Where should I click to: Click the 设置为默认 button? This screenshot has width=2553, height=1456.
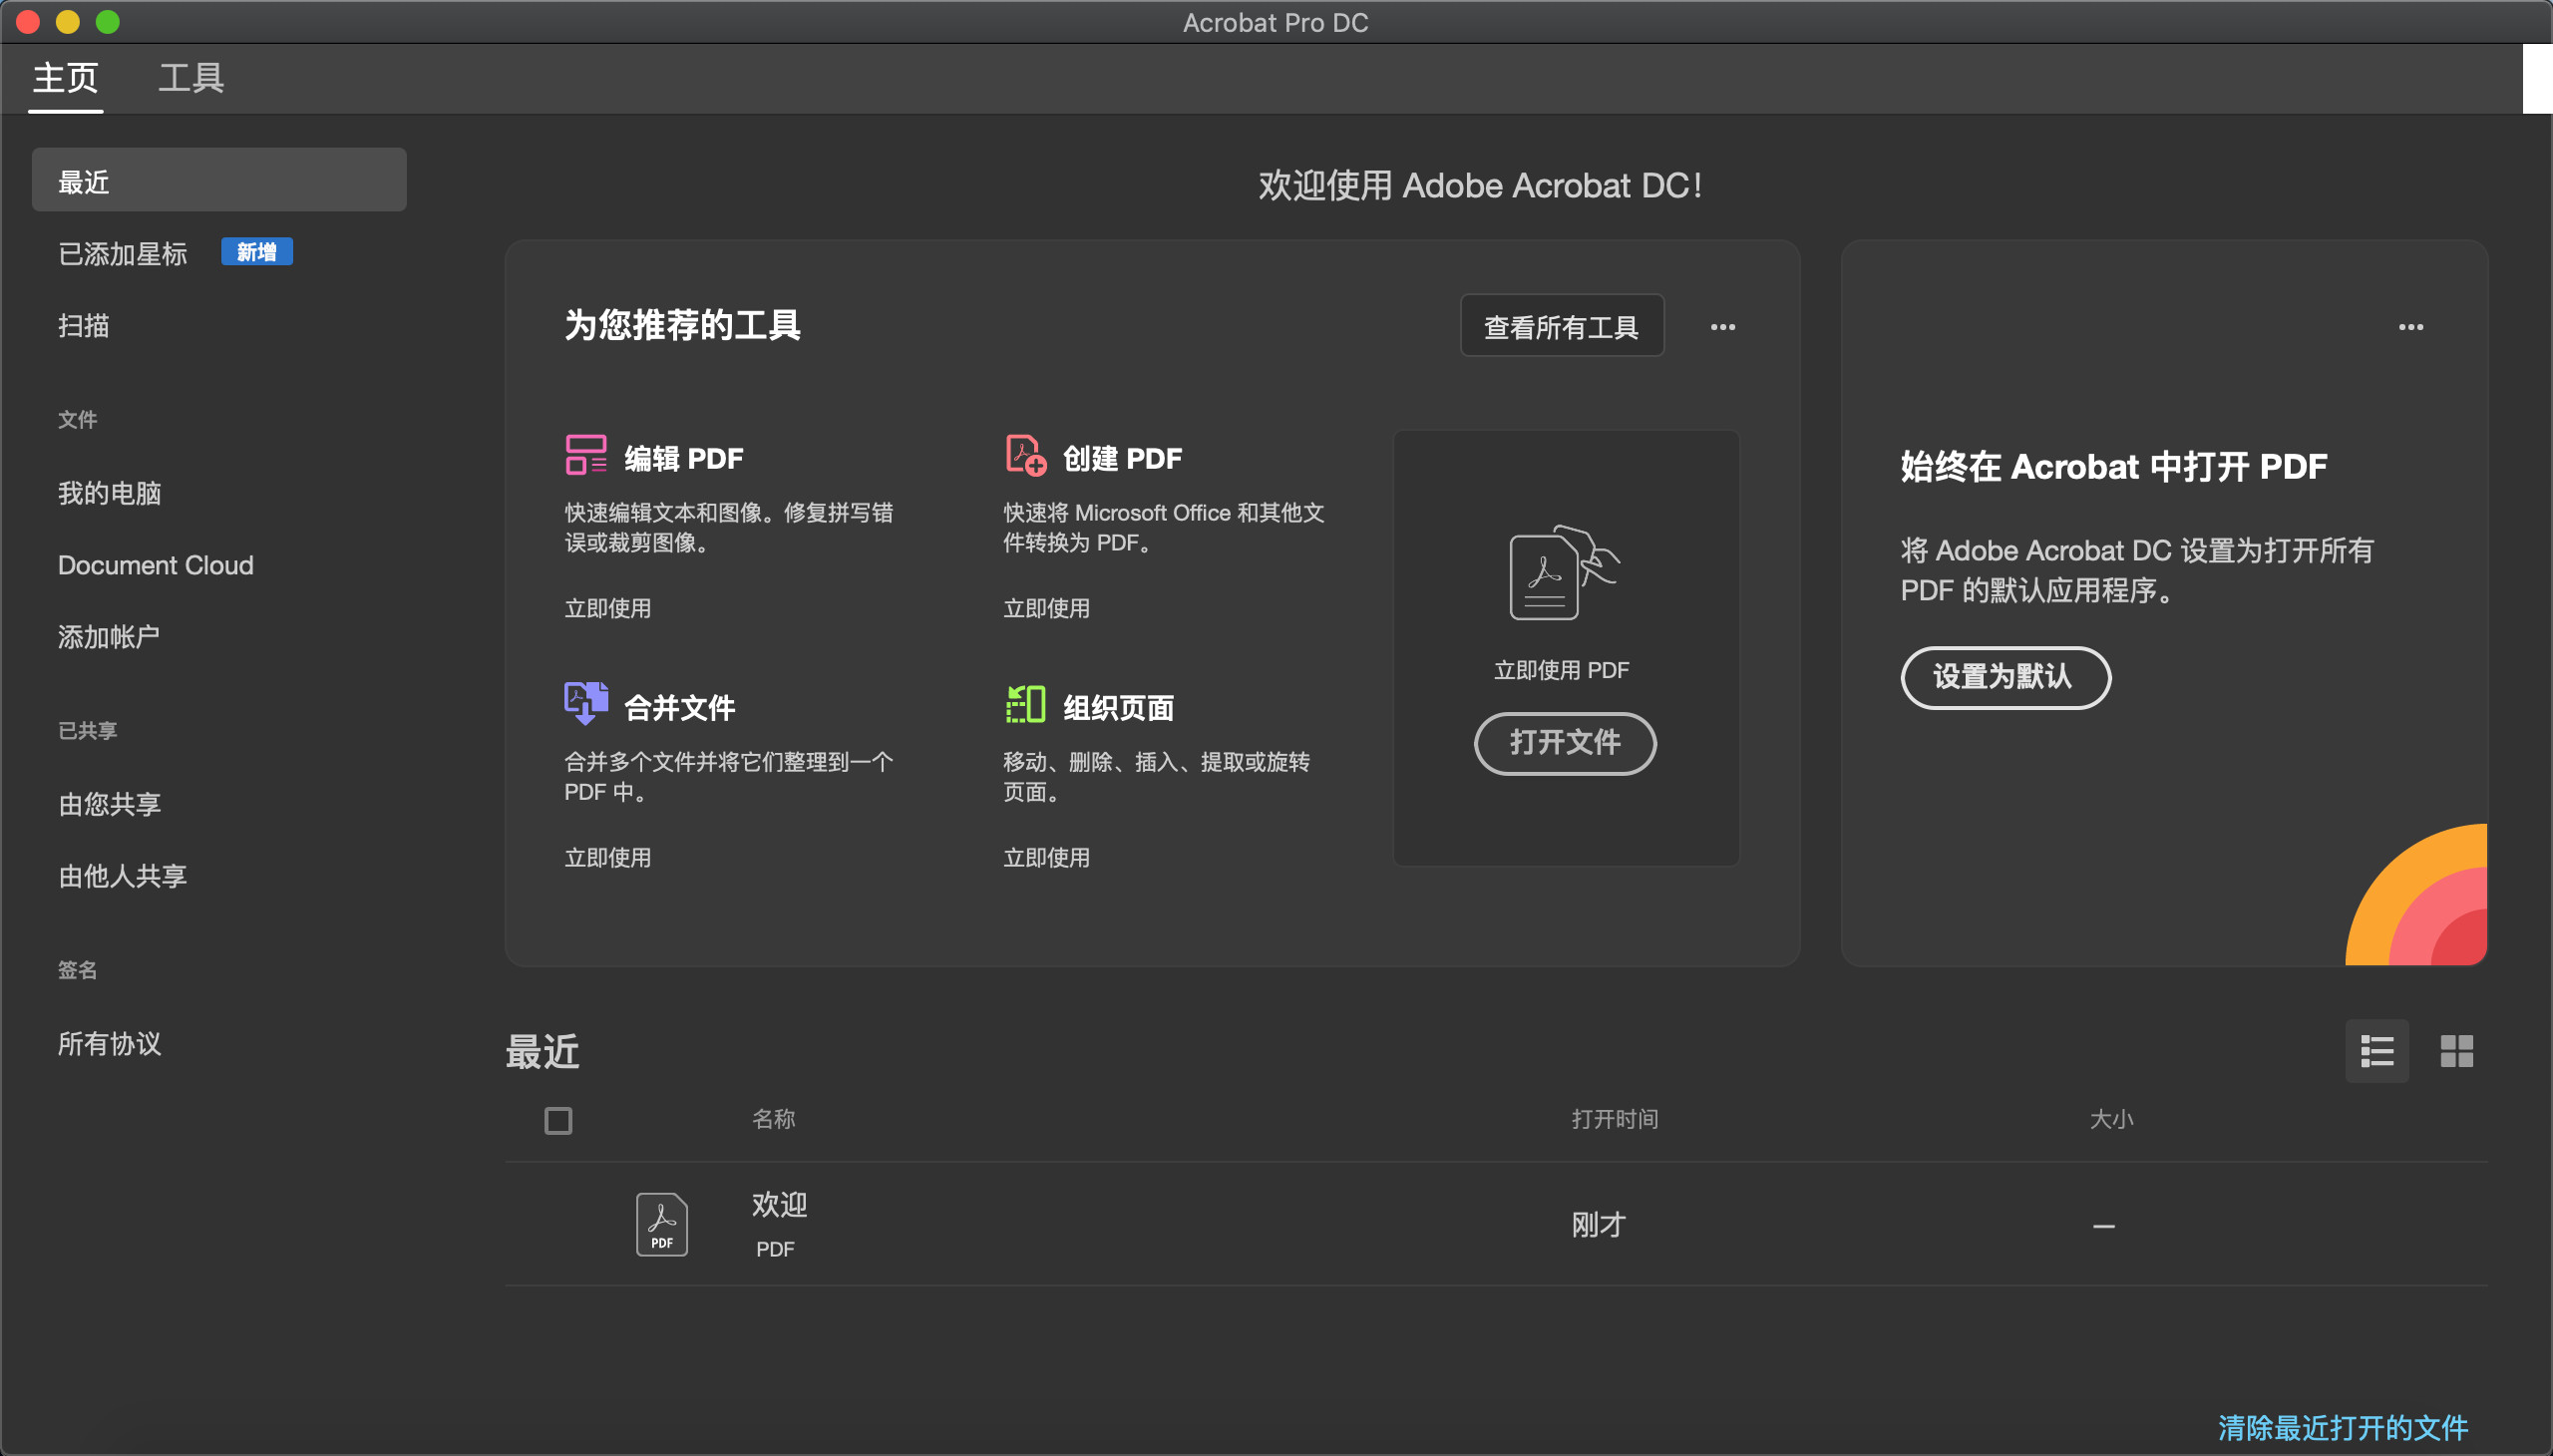pos(2005,678)
